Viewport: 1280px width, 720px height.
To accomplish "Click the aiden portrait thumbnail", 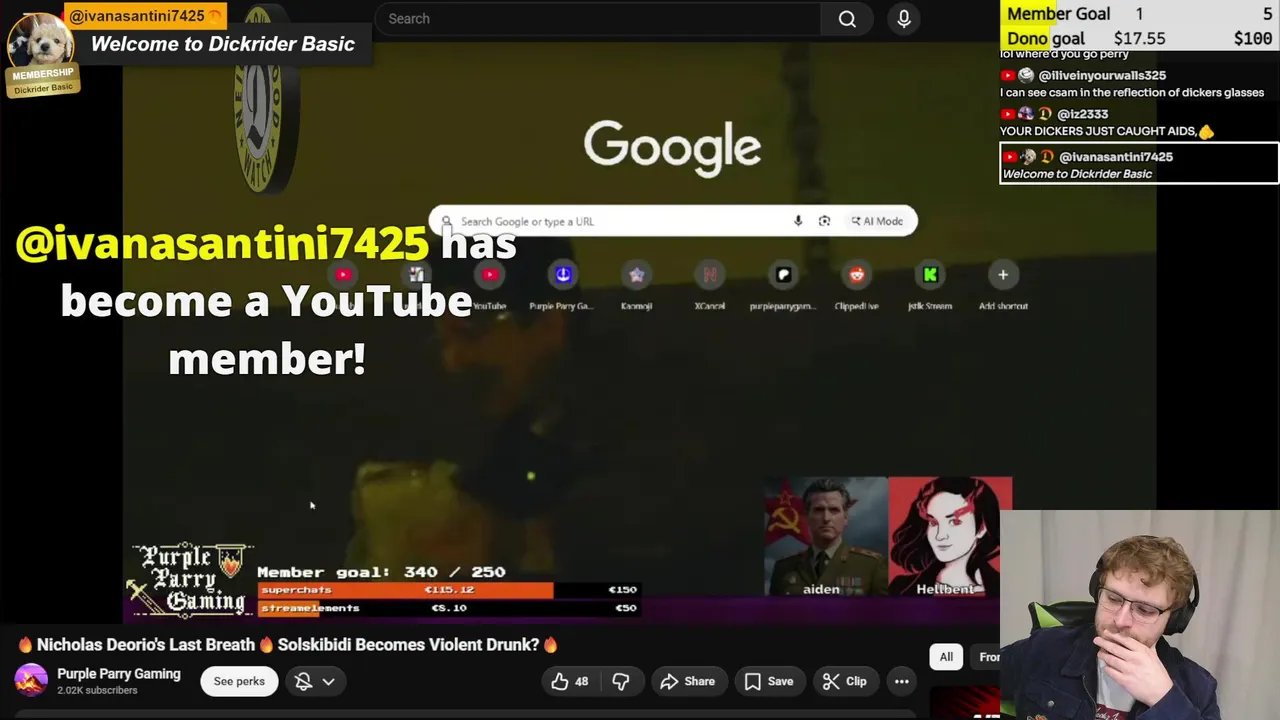I will pyautogui.click(x=826, y=537).
